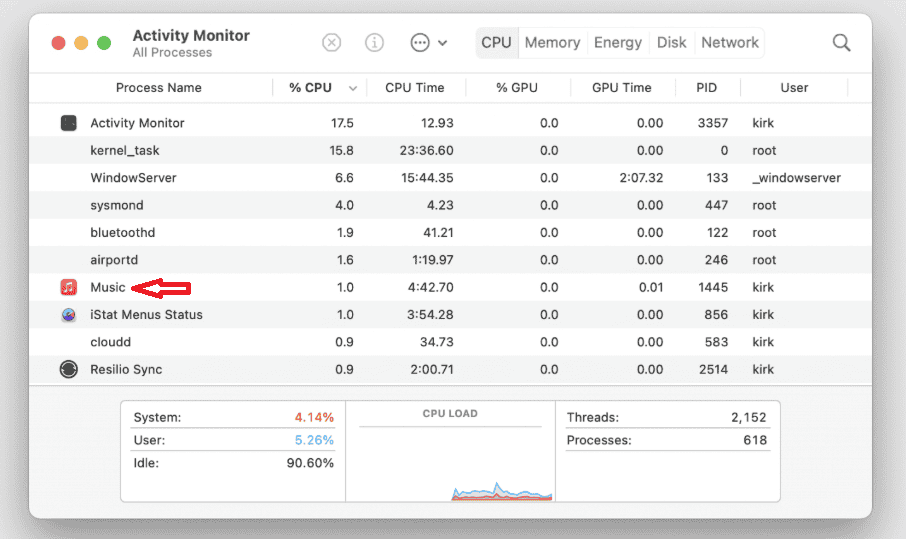Image resolution: width=906 pixels, height=539 pixels.
Task: Click the Processes count 618
Action: tap(755, 440)
